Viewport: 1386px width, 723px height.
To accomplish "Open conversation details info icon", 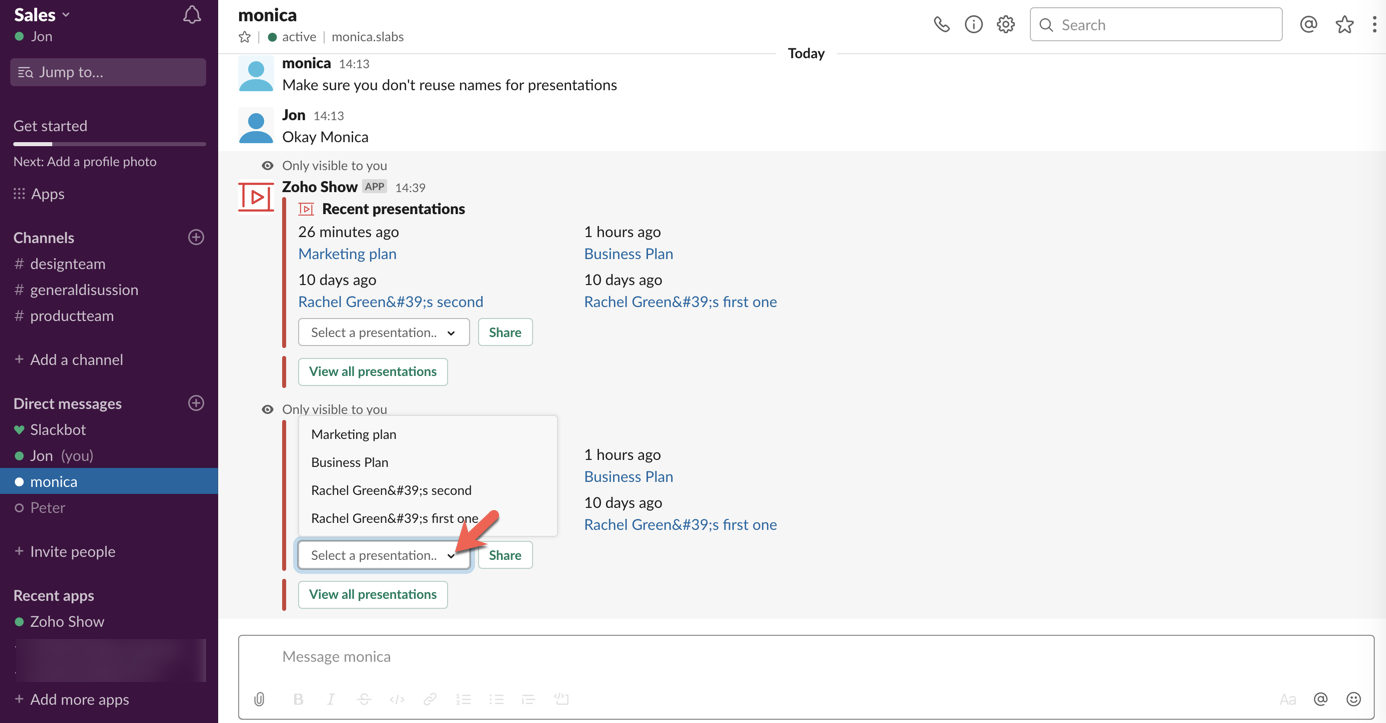I will point(973,25).
